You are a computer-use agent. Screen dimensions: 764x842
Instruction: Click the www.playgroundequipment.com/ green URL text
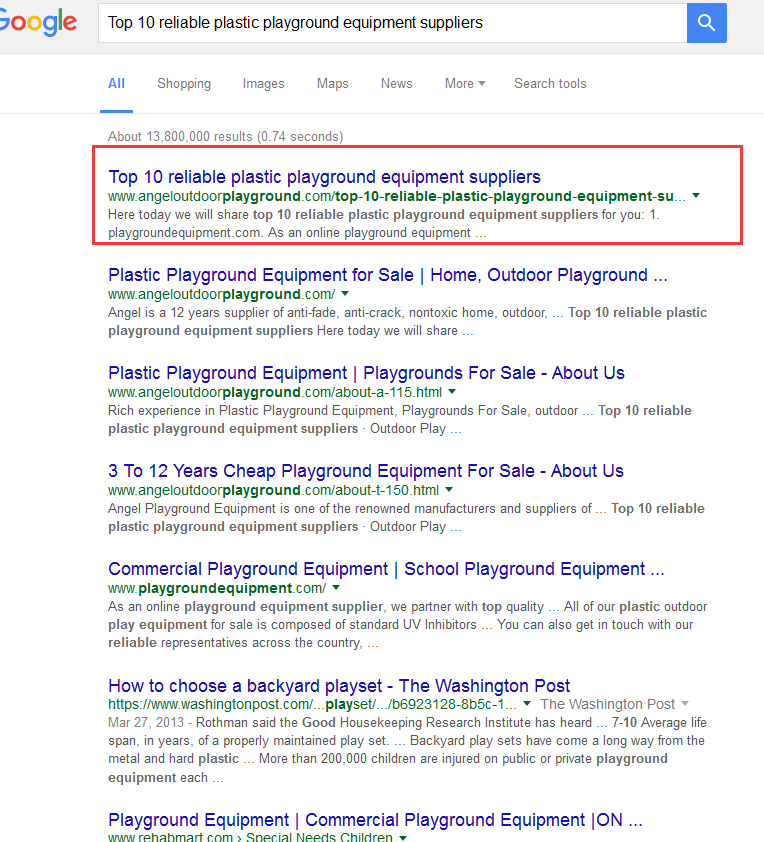[x=217, y=588]
